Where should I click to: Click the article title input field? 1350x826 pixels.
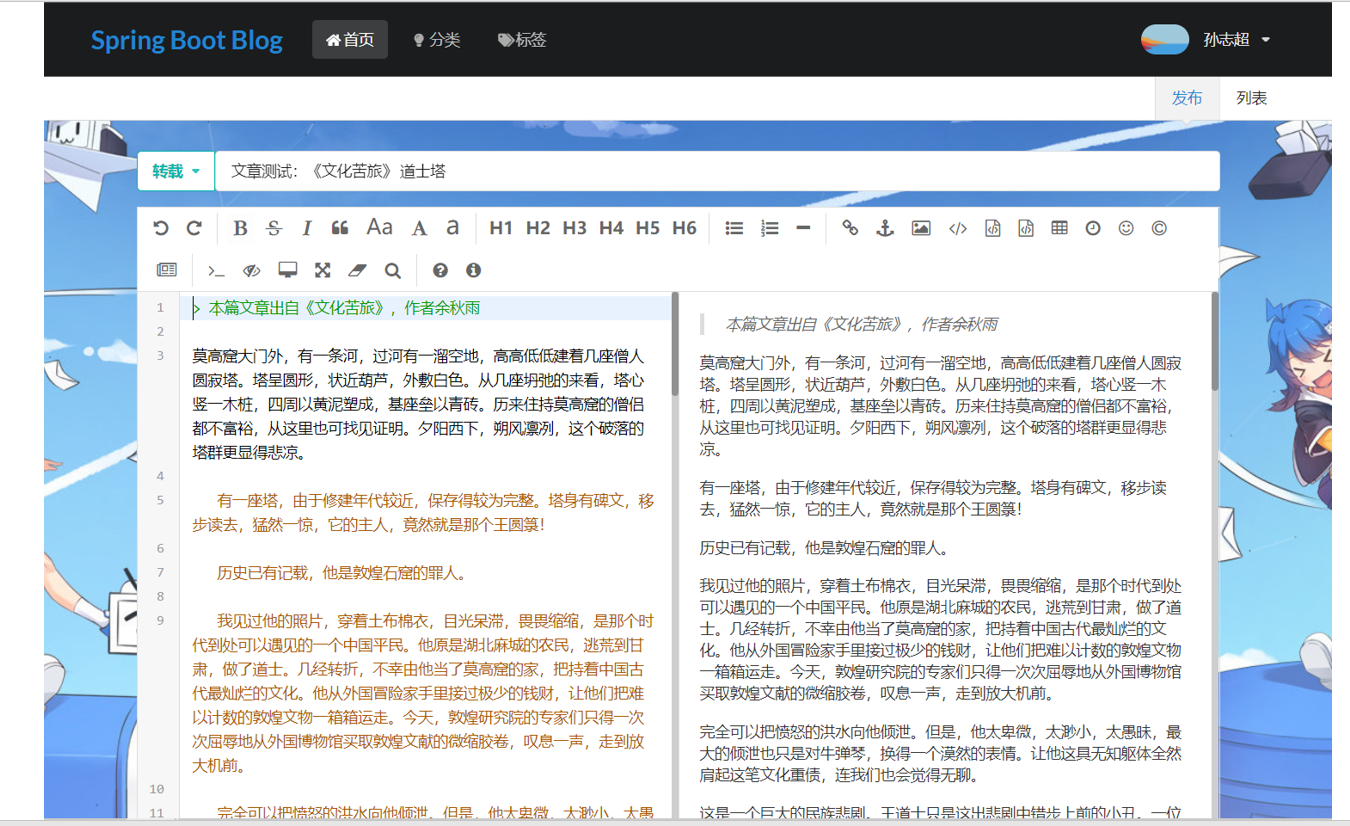[x=717, y=171]
